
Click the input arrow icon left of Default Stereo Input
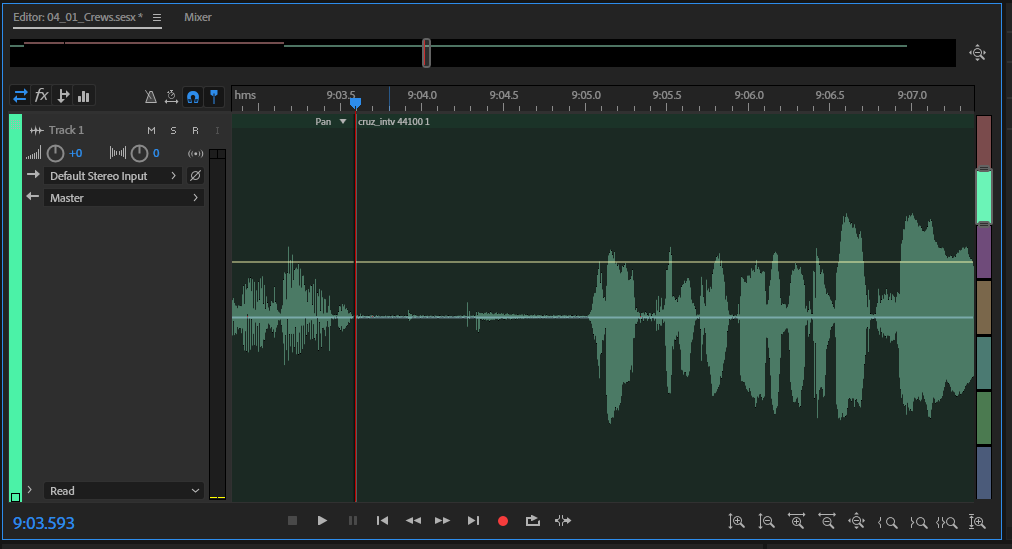coord(33,175)
